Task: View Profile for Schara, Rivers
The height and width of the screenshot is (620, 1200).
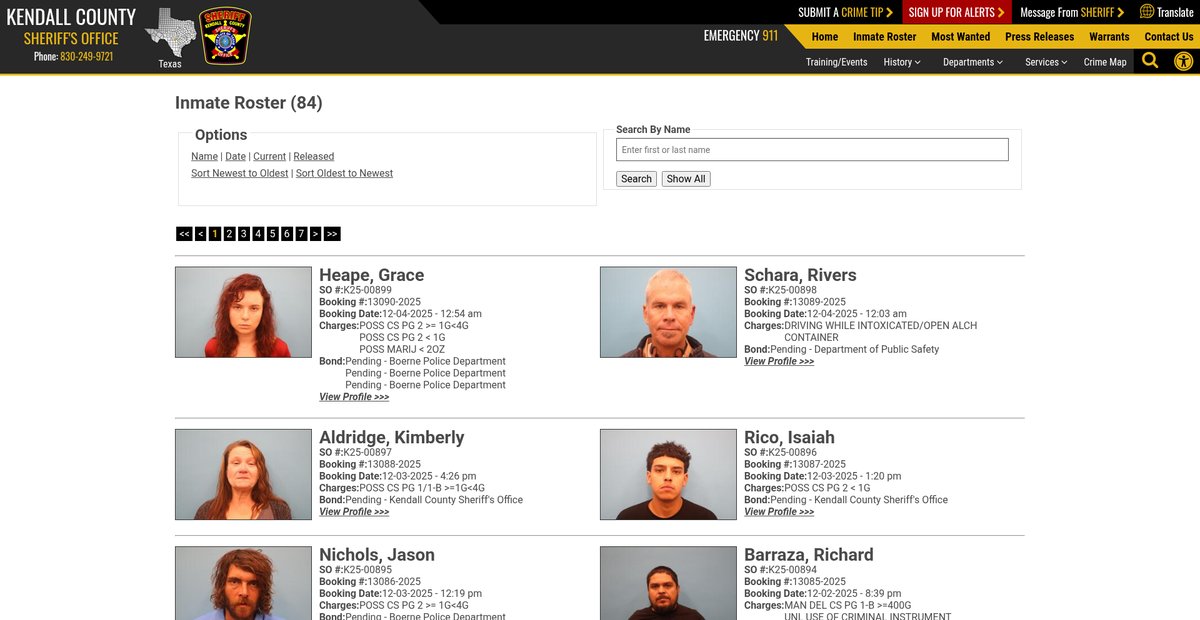Action: pos(779,361)
